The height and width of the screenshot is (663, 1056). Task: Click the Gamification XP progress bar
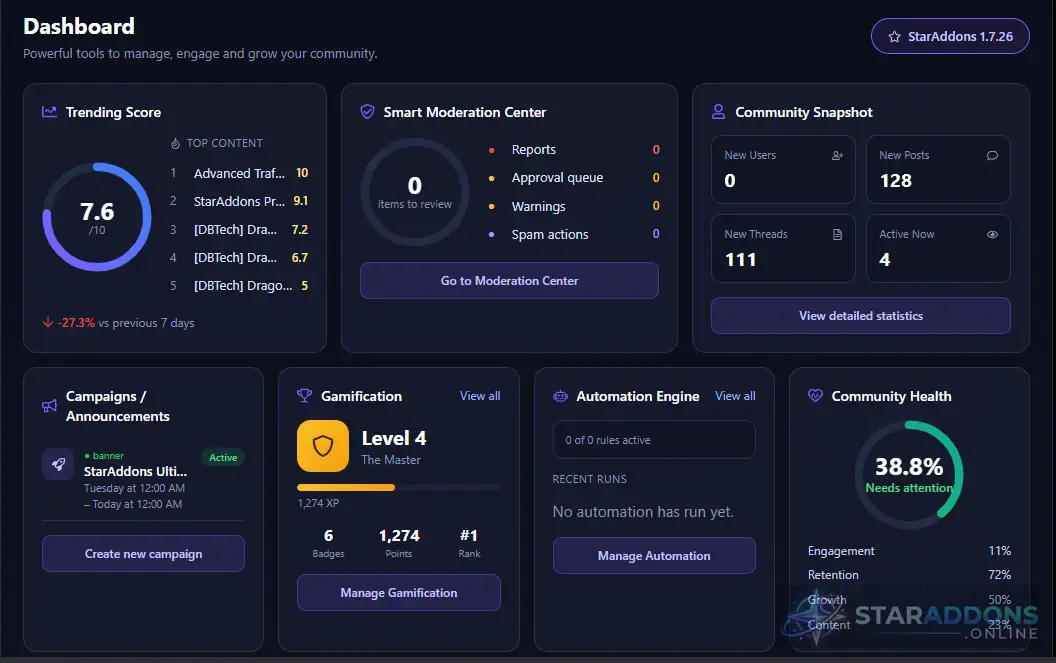399,487
